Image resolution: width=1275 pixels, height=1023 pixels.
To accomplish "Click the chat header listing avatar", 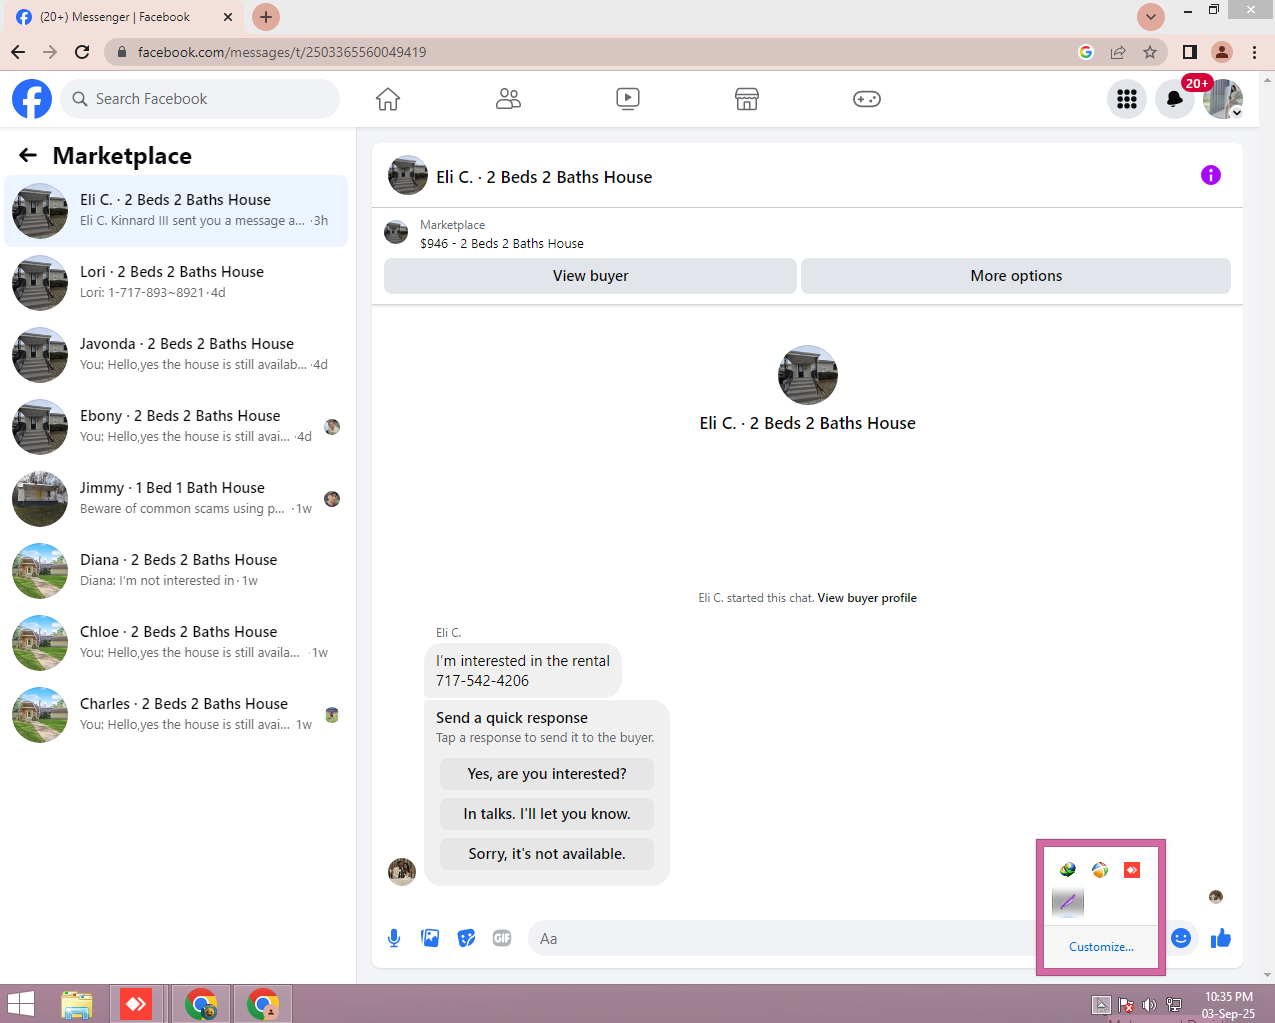I will tap(408, 175).
